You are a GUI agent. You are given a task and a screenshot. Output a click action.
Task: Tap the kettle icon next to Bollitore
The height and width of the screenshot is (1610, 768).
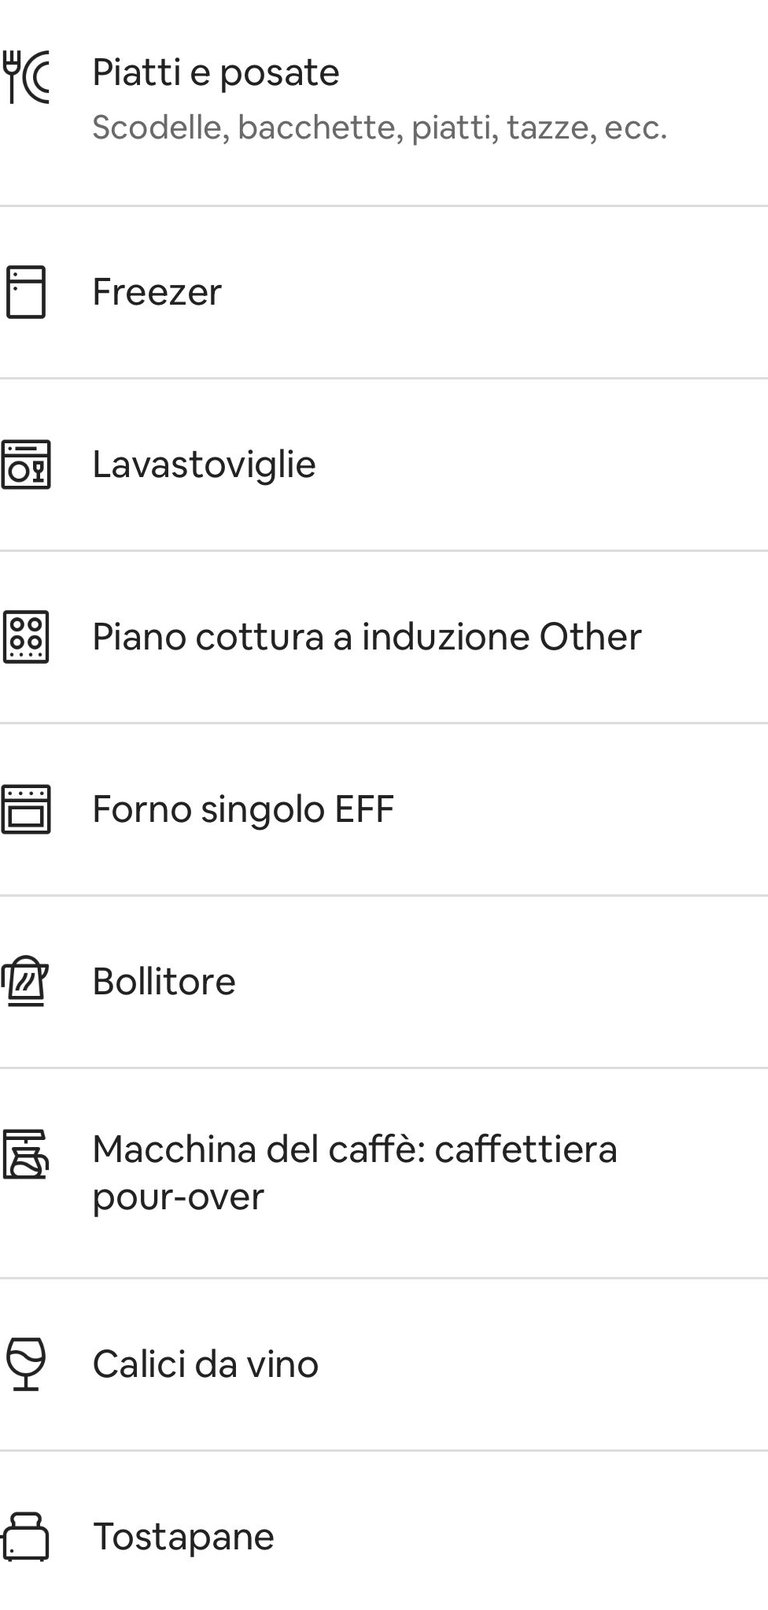point(26,982)
